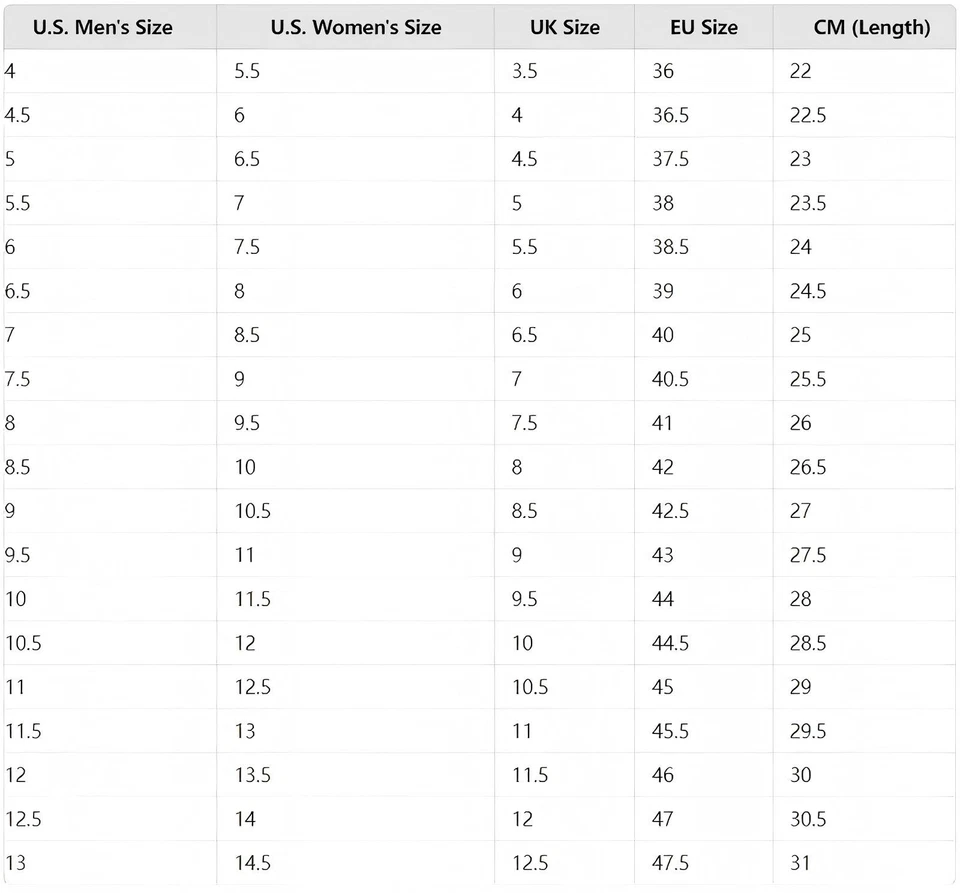Image resolution: width=960 pixels, height=893 pixels.
Task: Click EU size 47.5 cell
Action: pyautogui.click(x=670, y=863)
